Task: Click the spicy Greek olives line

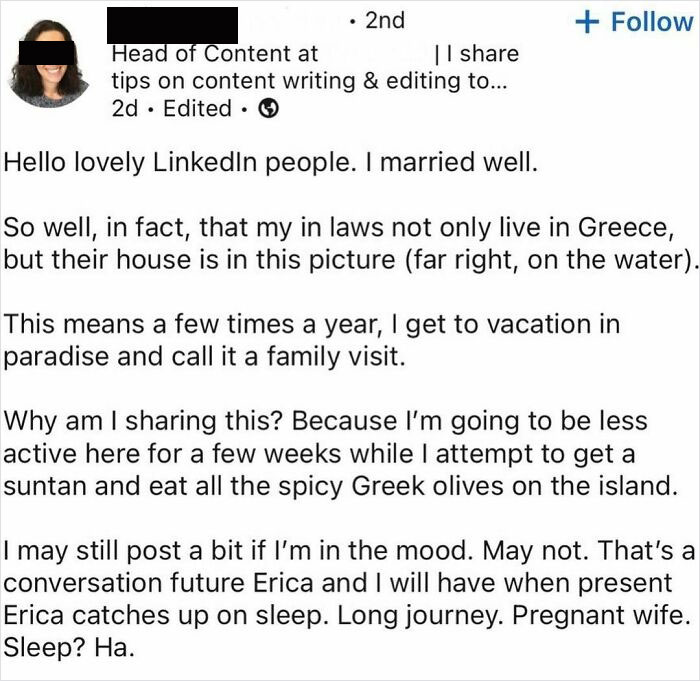Action: [x=340, y=486]
